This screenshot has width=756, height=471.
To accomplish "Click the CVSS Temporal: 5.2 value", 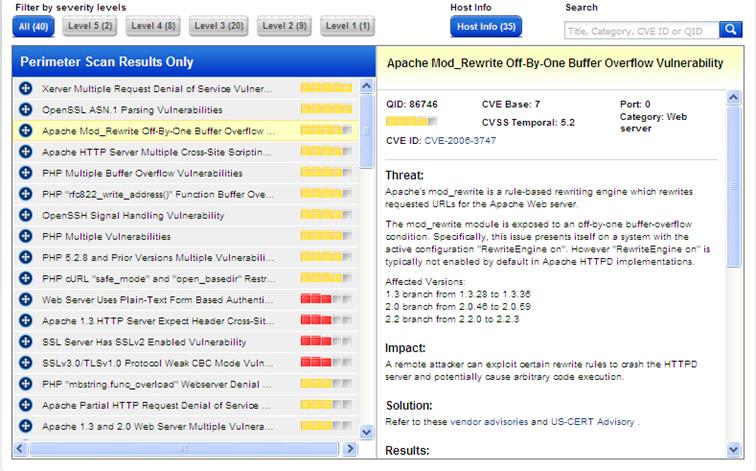I will click(x=528, y=122).
